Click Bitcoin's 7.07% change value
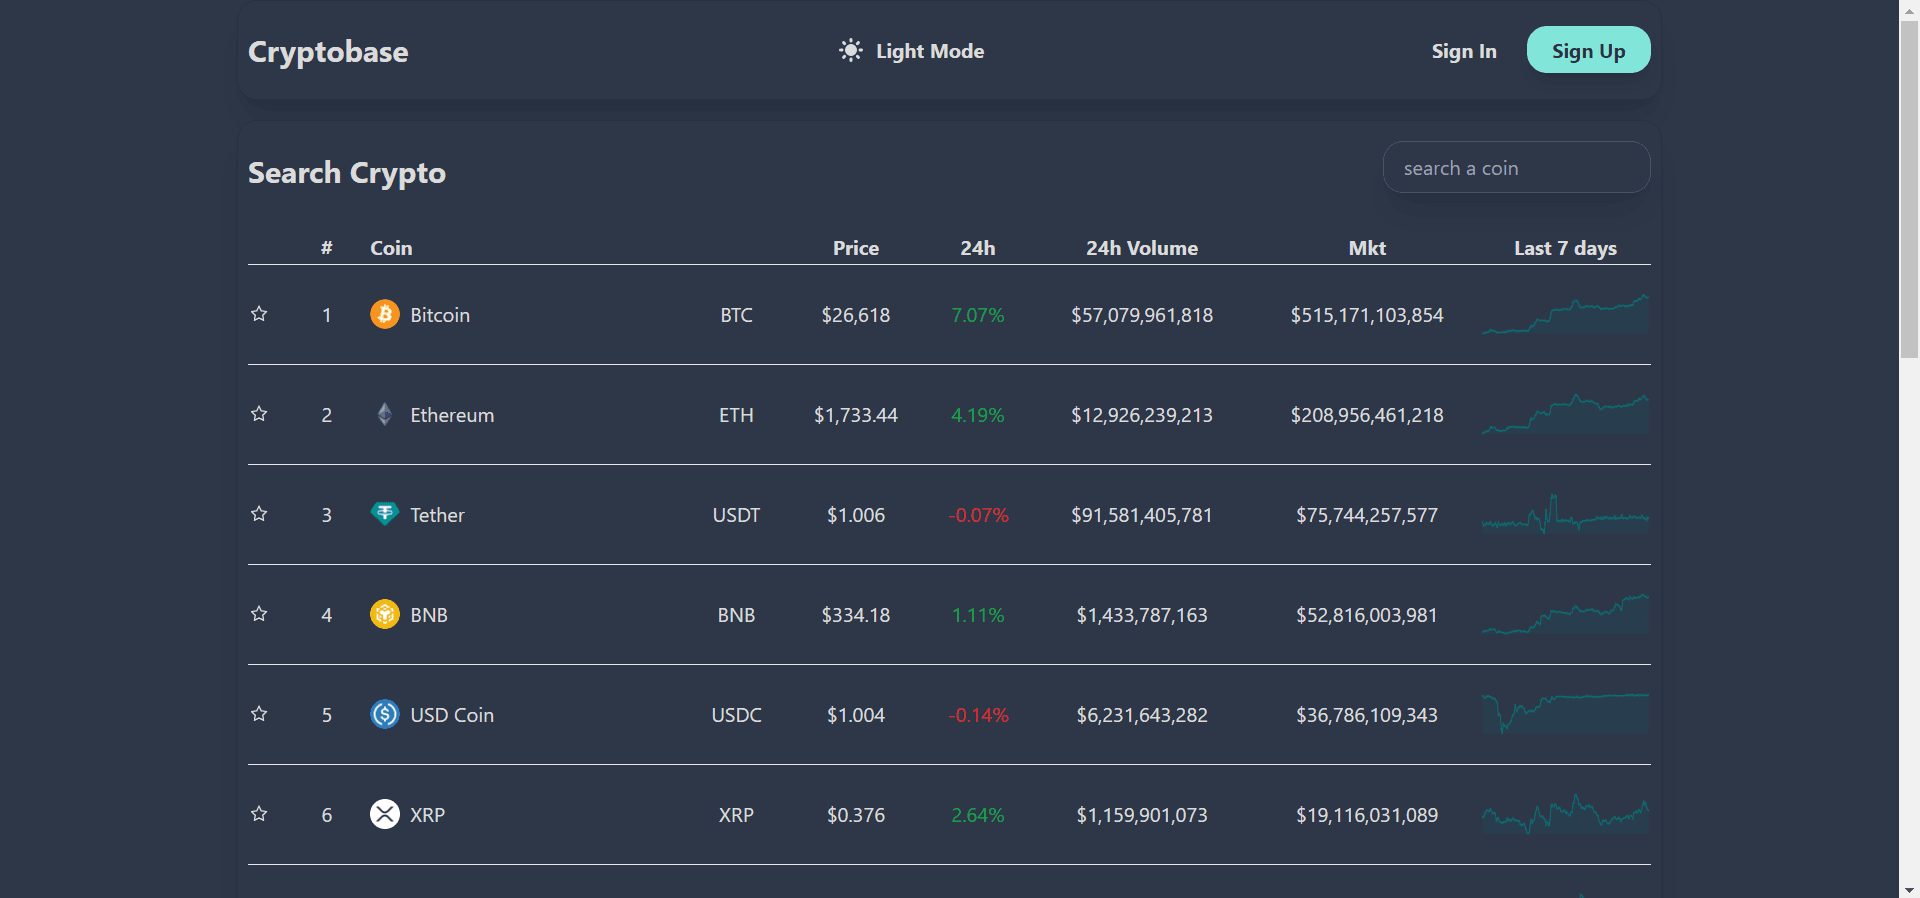Image resolution: width=1920 pixels, height=898 pixels. click(978, 315)
